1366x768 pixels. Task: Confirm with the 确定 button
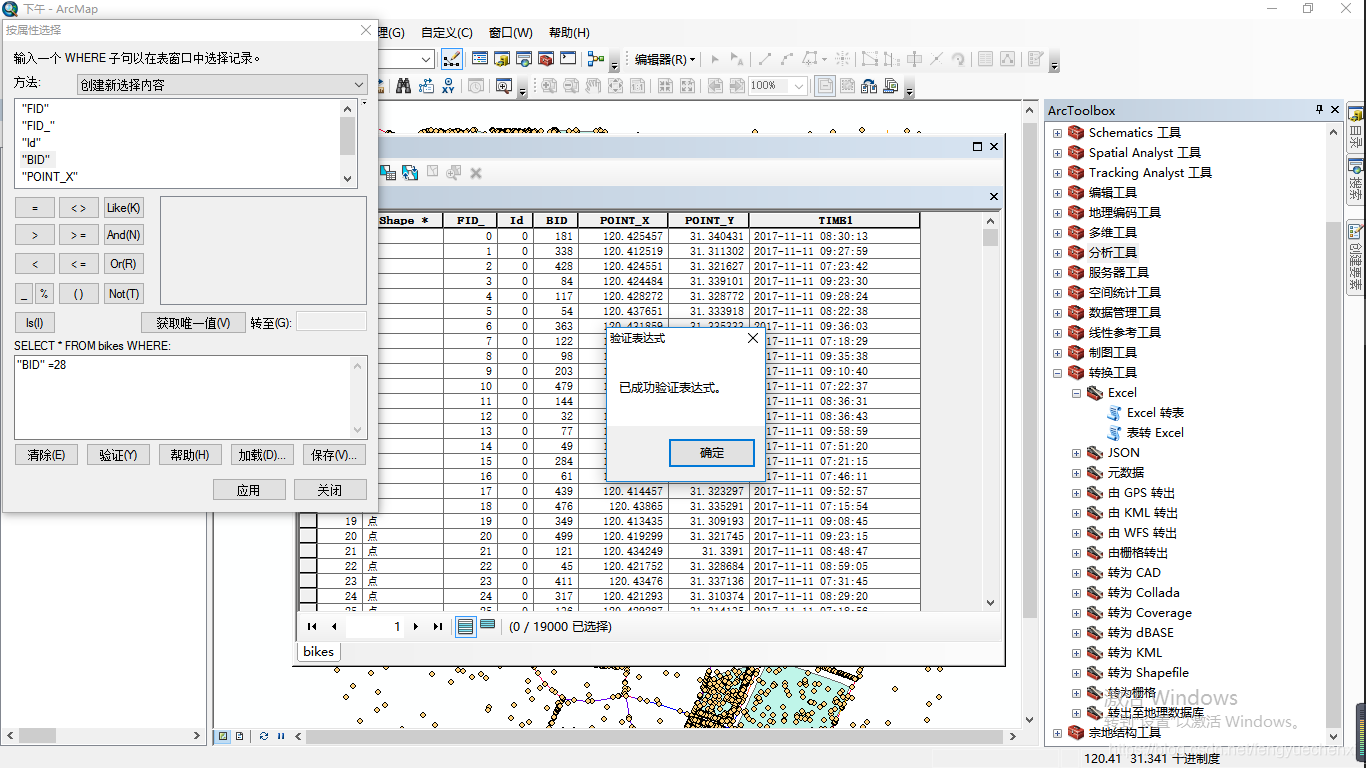712,453
